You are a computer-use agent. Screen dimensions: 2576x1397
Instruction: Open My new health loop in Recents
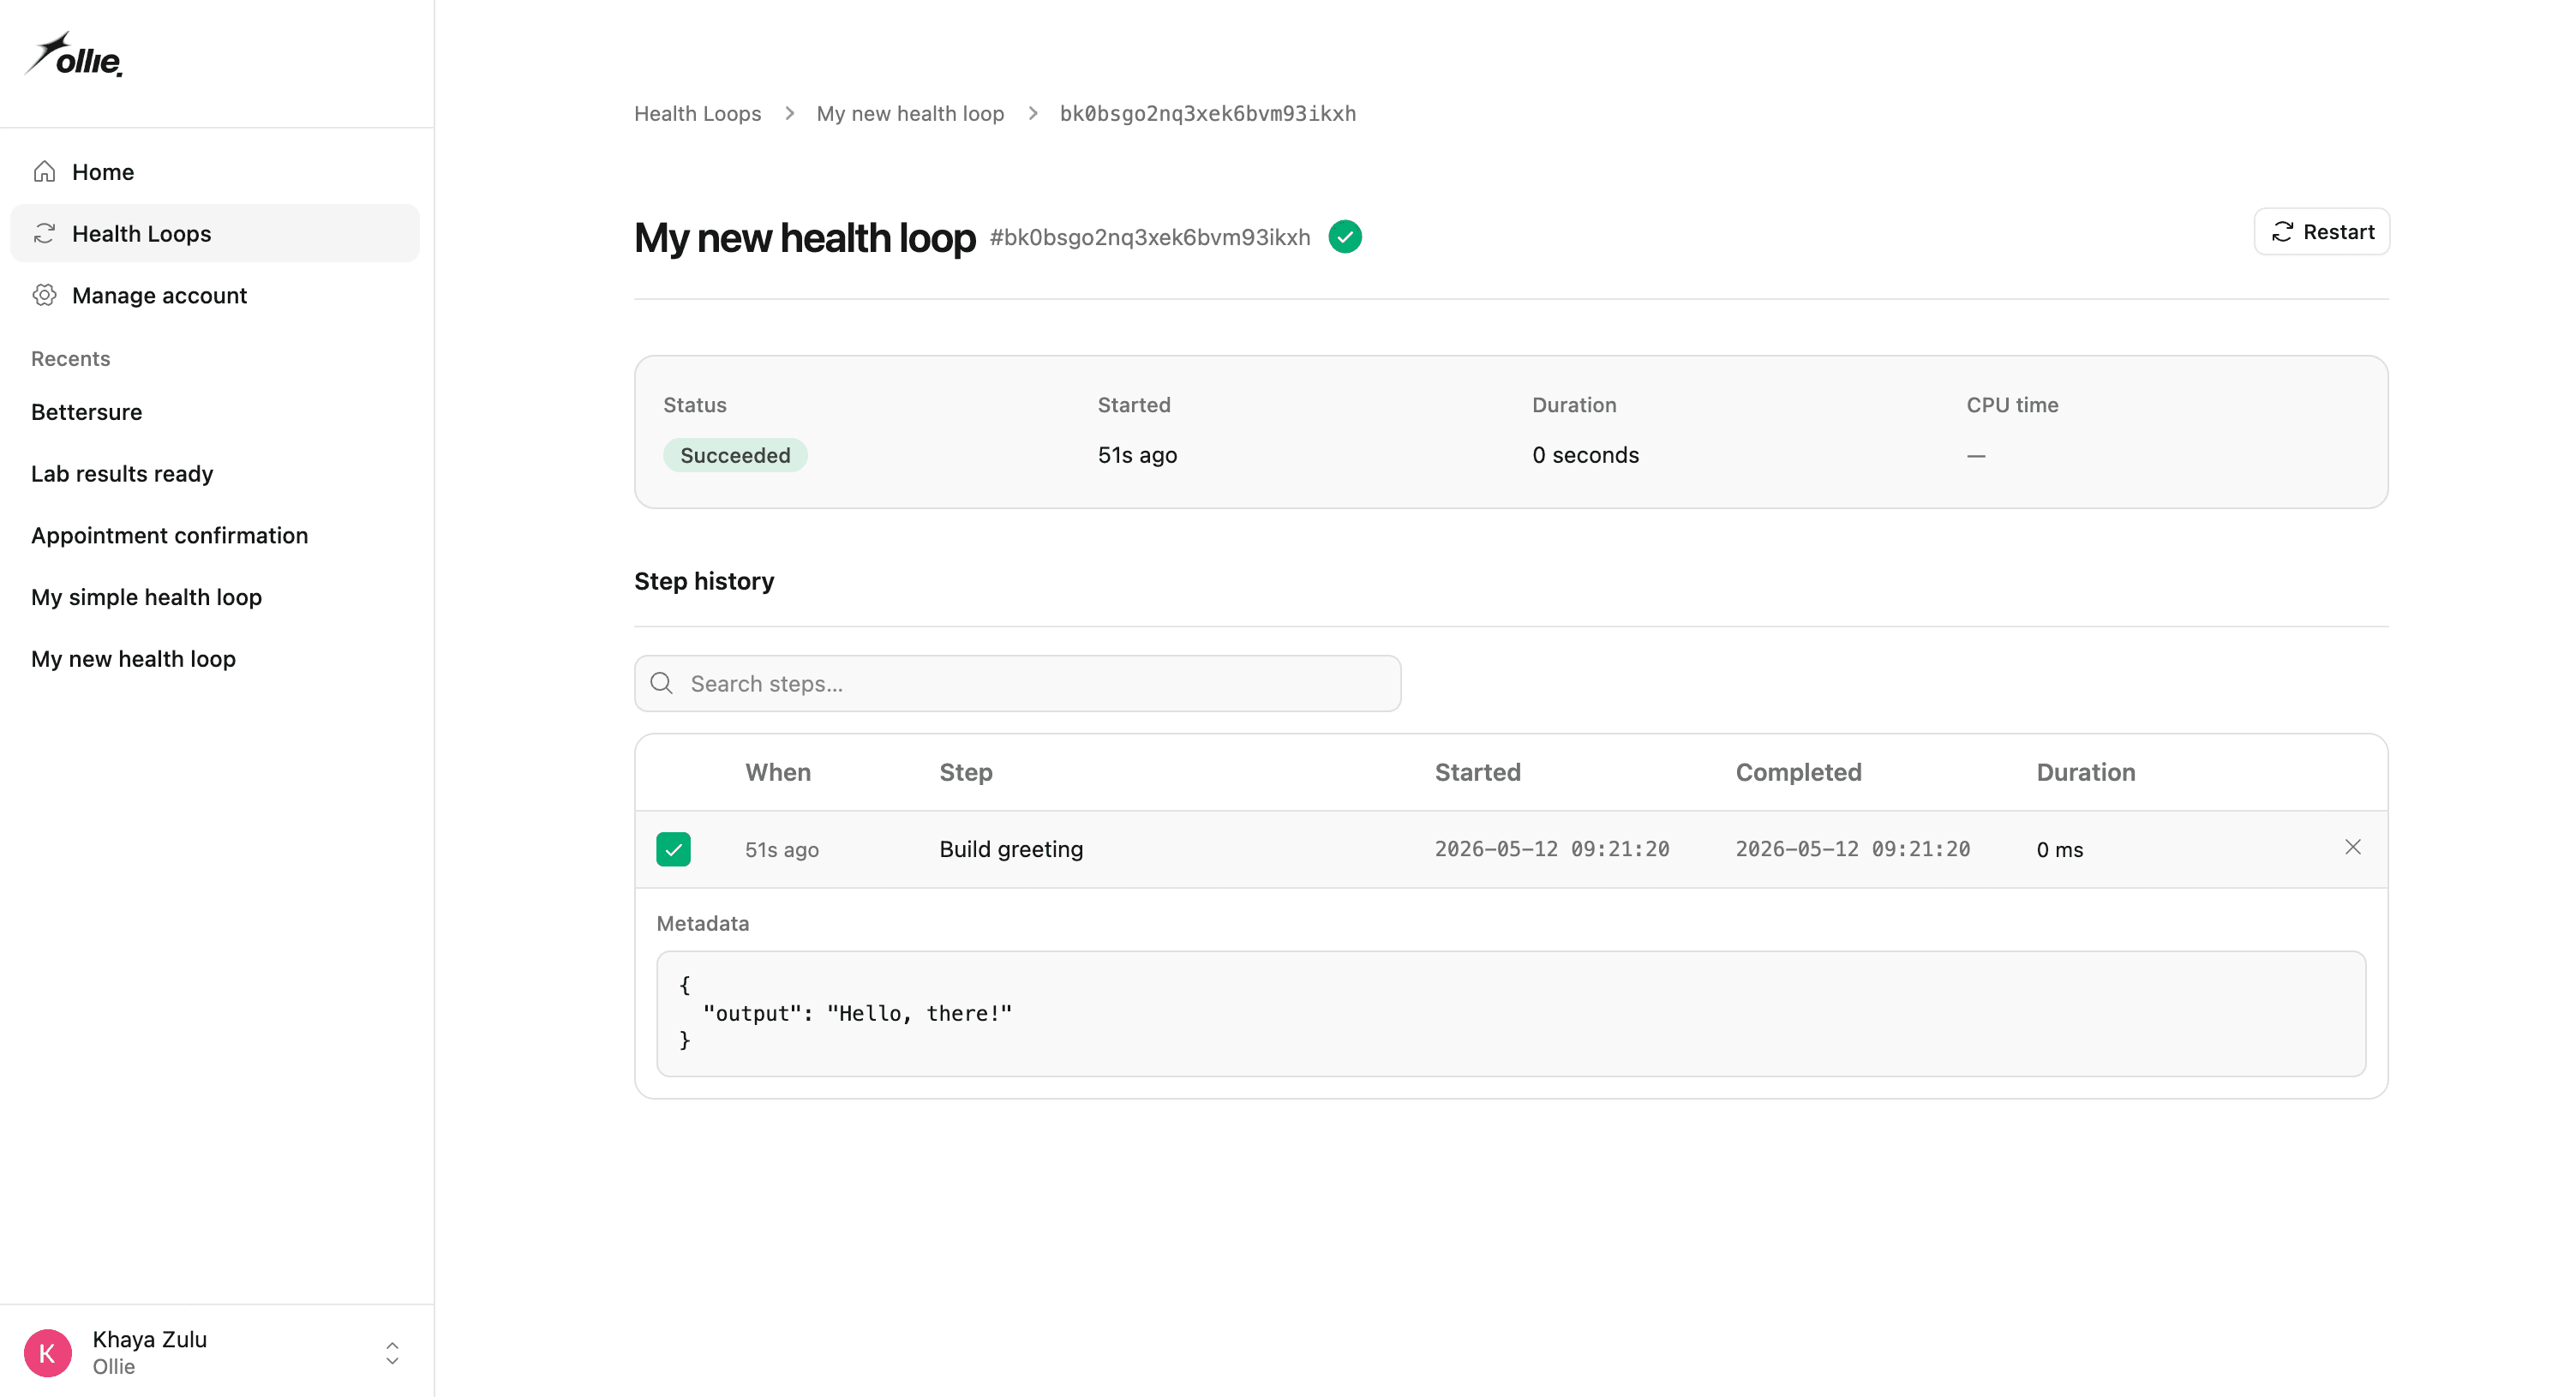click(x=134, y=659)
